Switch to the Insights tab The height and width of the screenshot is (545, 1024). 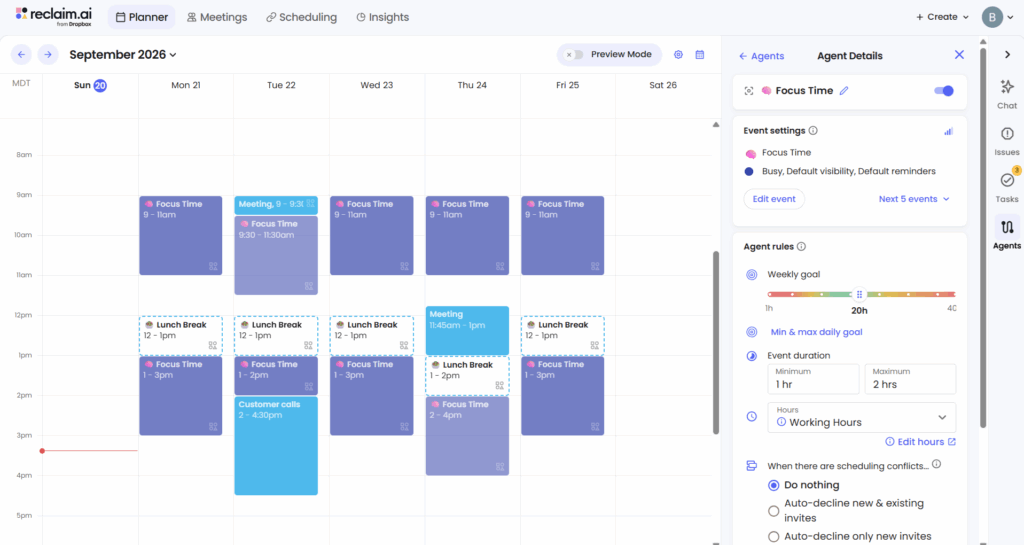[383, 17]
